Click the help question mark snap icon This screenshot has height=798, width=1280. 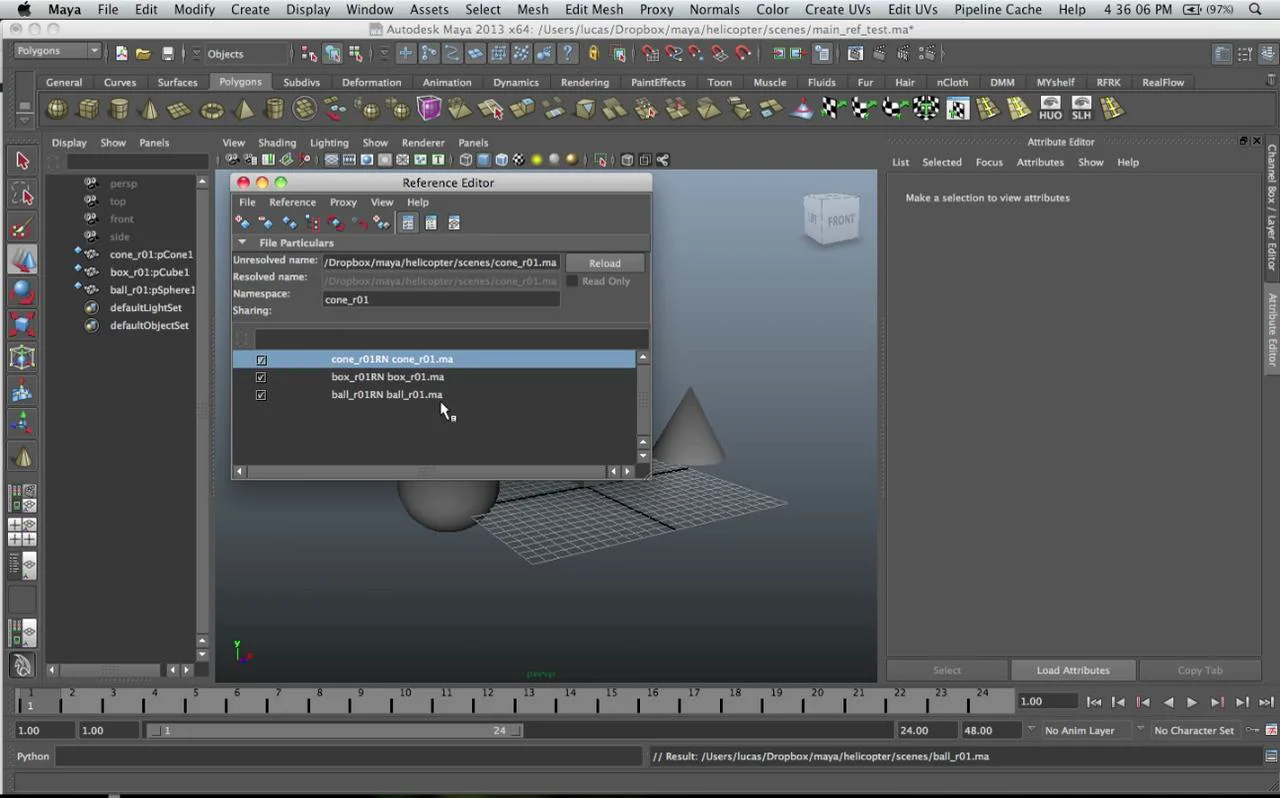point(567,54)
